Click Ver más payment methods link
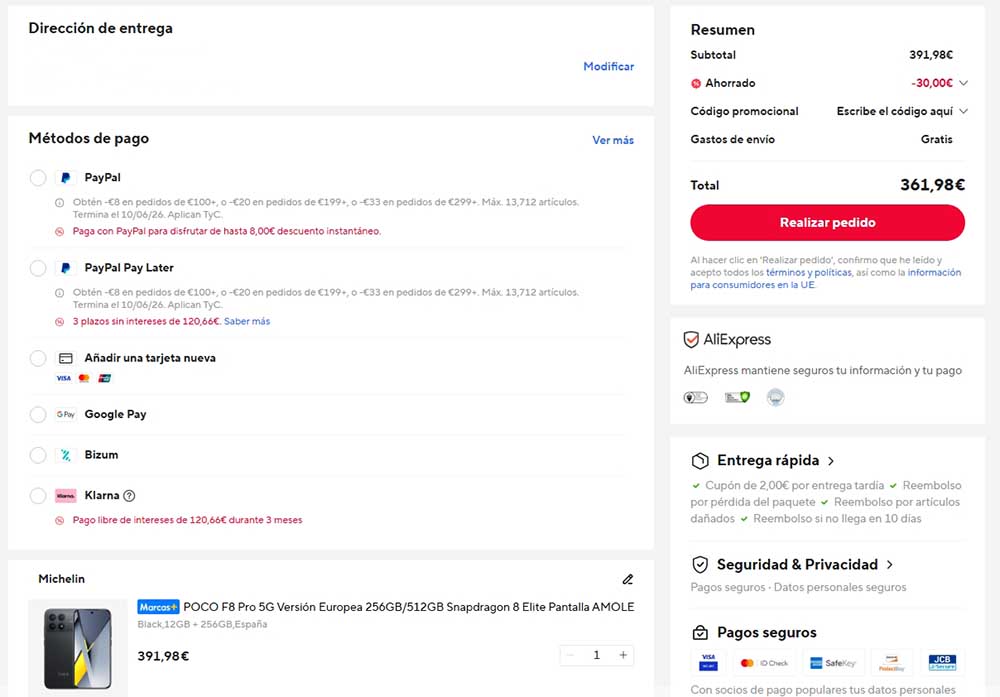1000x697 pixels. click(613, 140)
